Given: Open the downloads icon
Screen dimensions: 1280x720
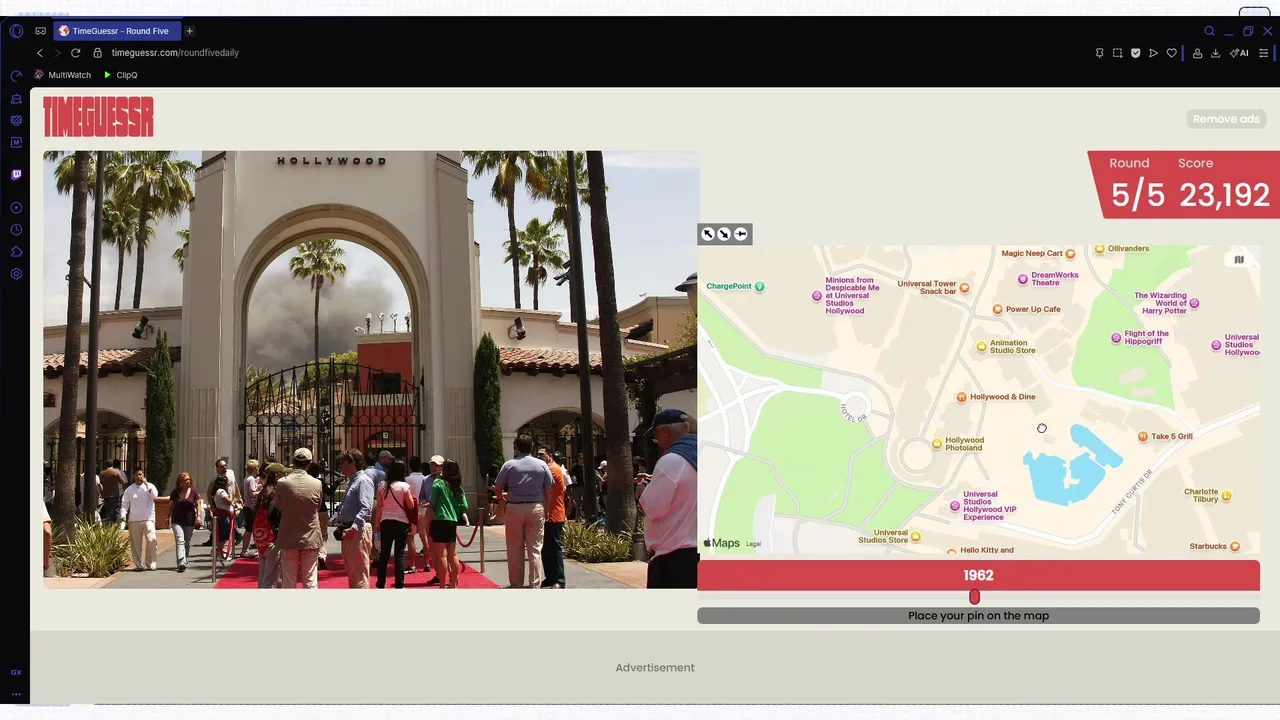Looking at the screenshot, I should 1215,53.
